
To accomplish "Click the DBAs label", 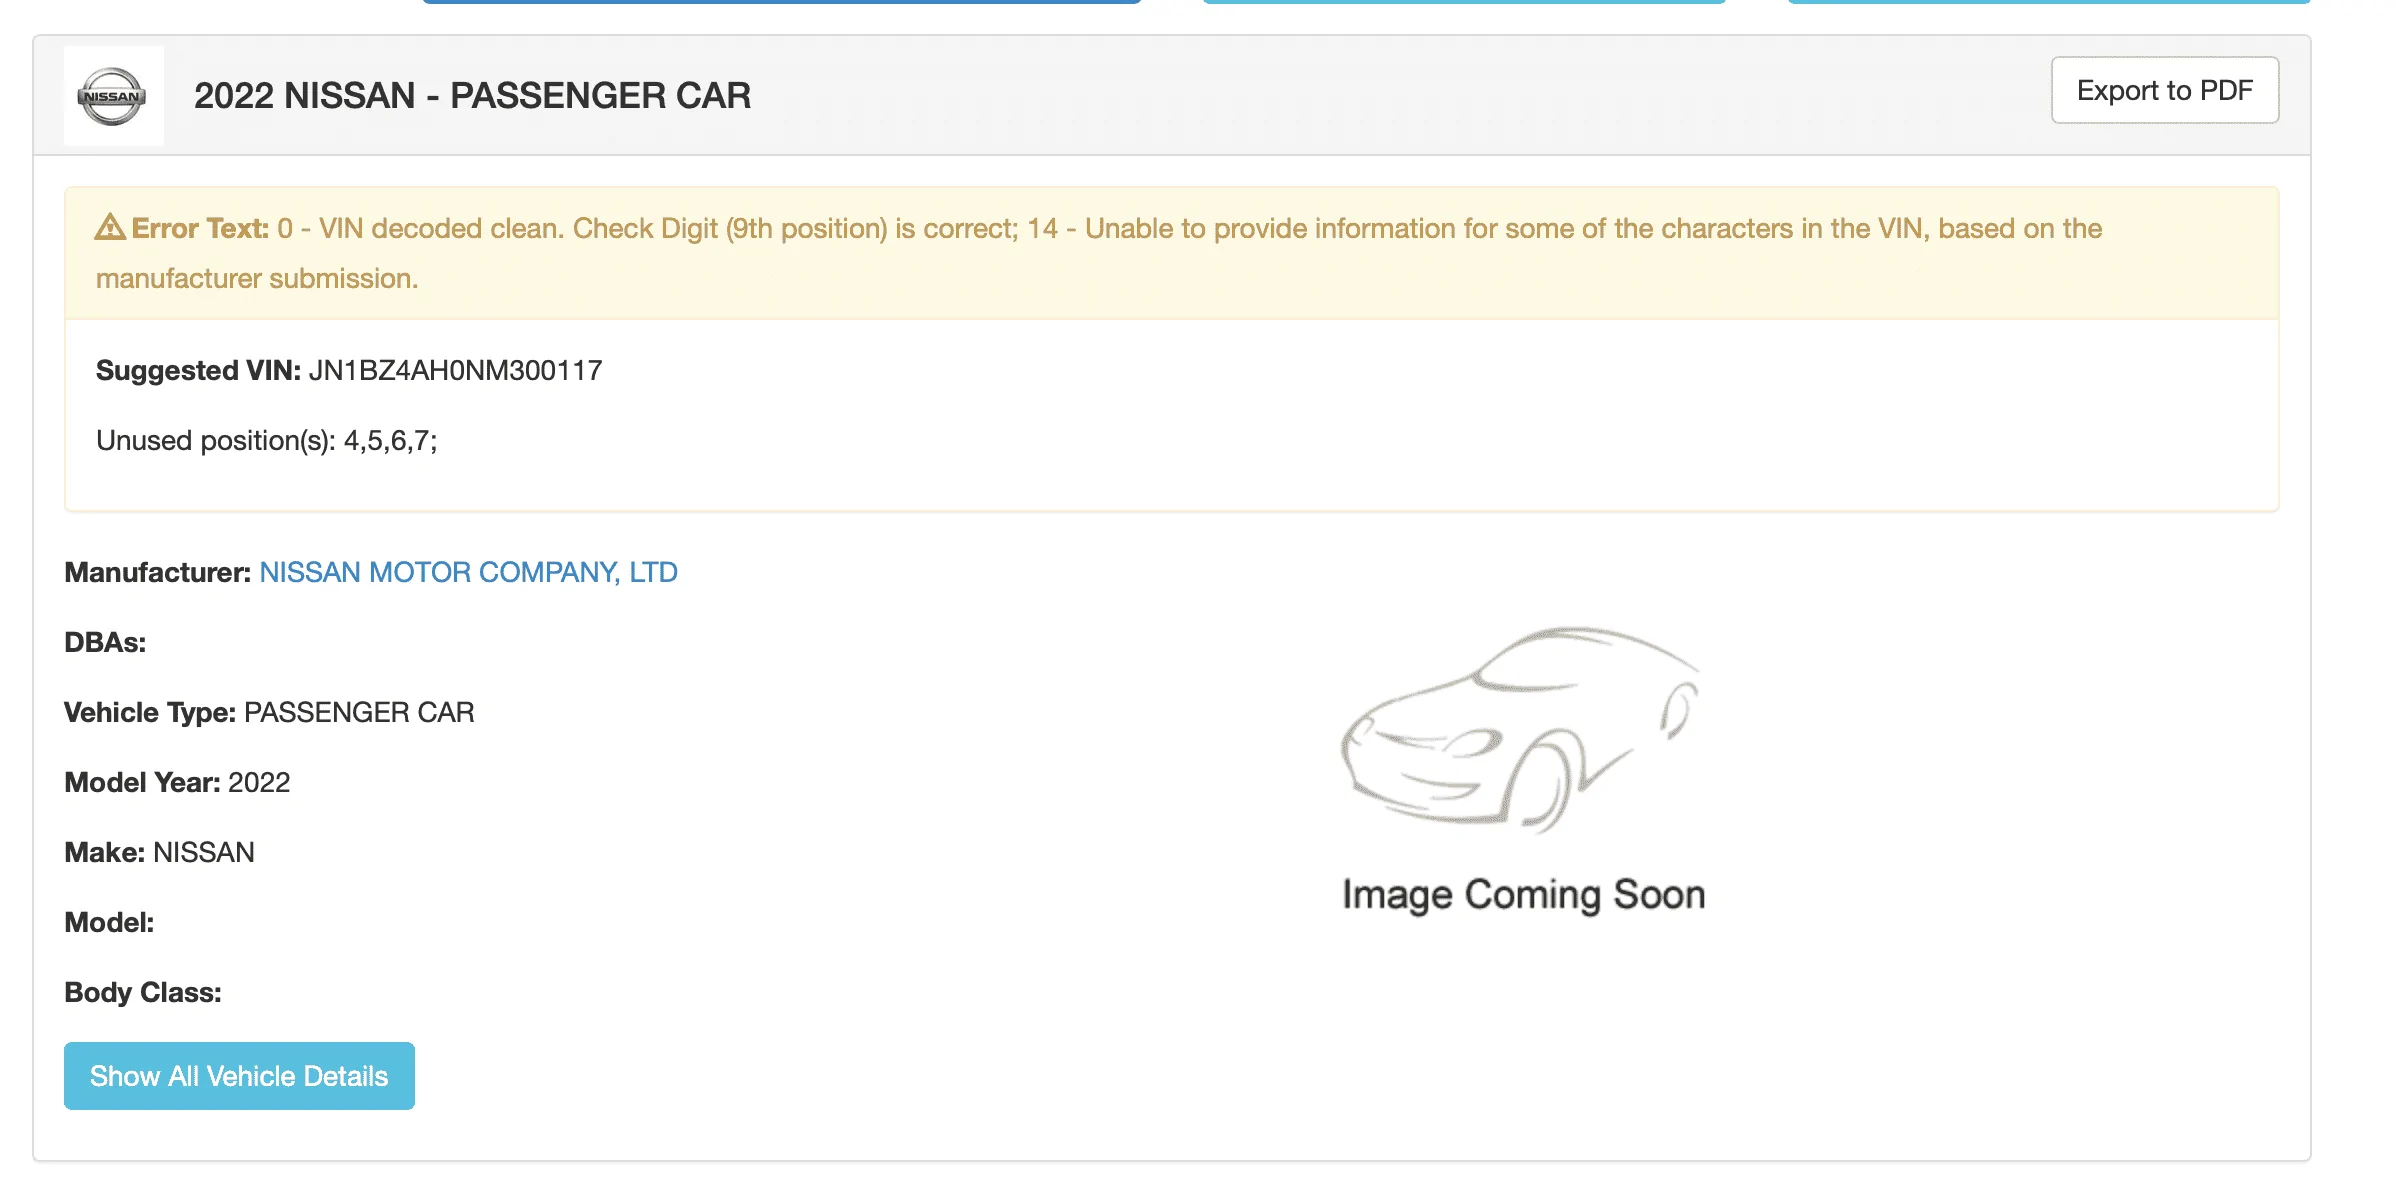I will pos(105,642).
